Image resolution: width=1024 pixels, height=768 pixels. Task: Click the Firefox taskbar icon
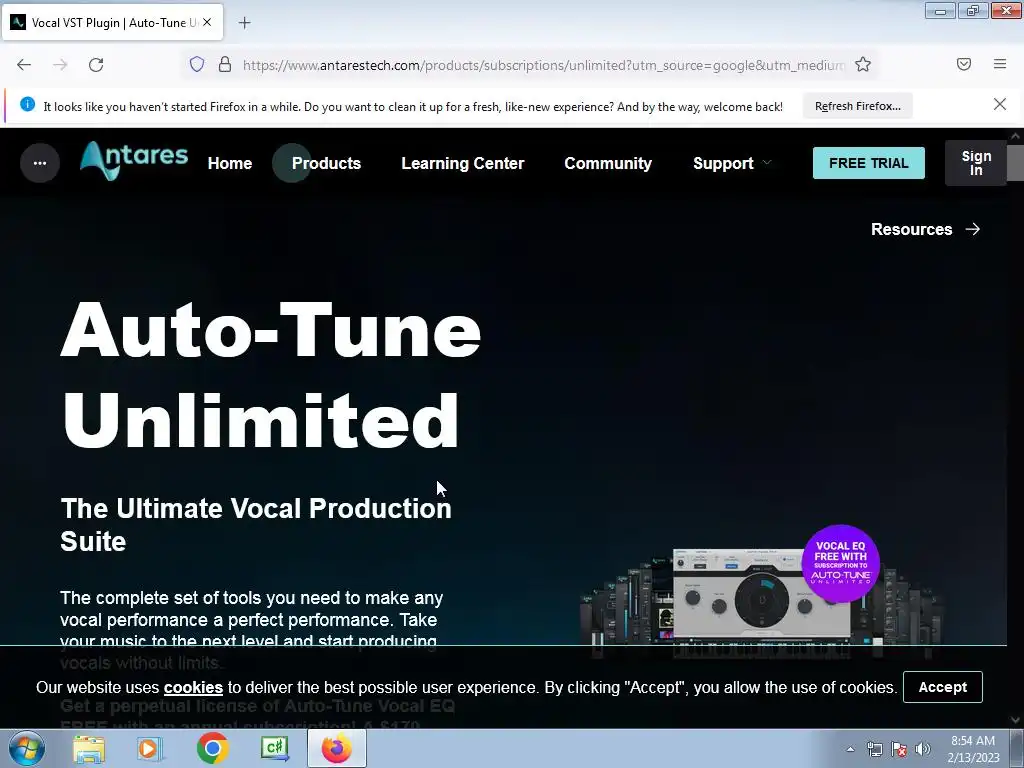click(x=336, y=748)
